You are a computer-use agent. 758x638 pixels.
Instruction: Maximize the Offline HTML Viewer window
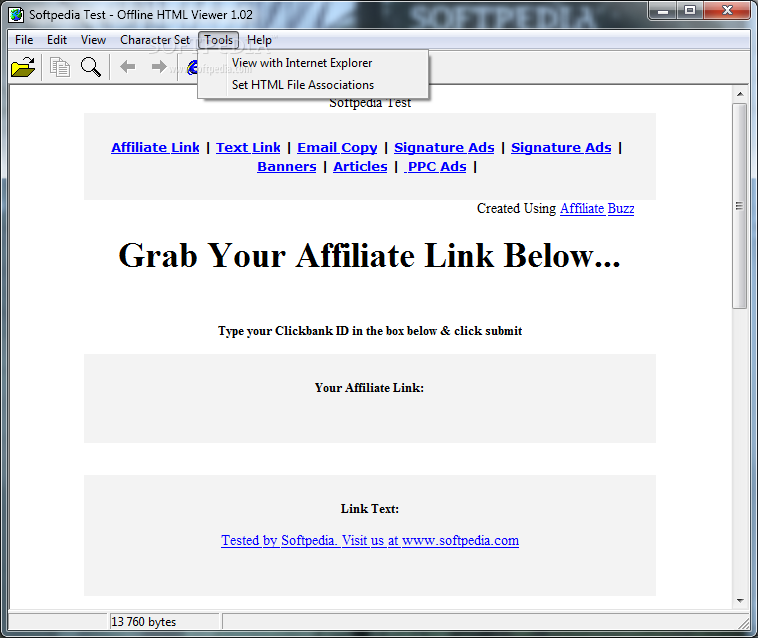tap(690, 11)
